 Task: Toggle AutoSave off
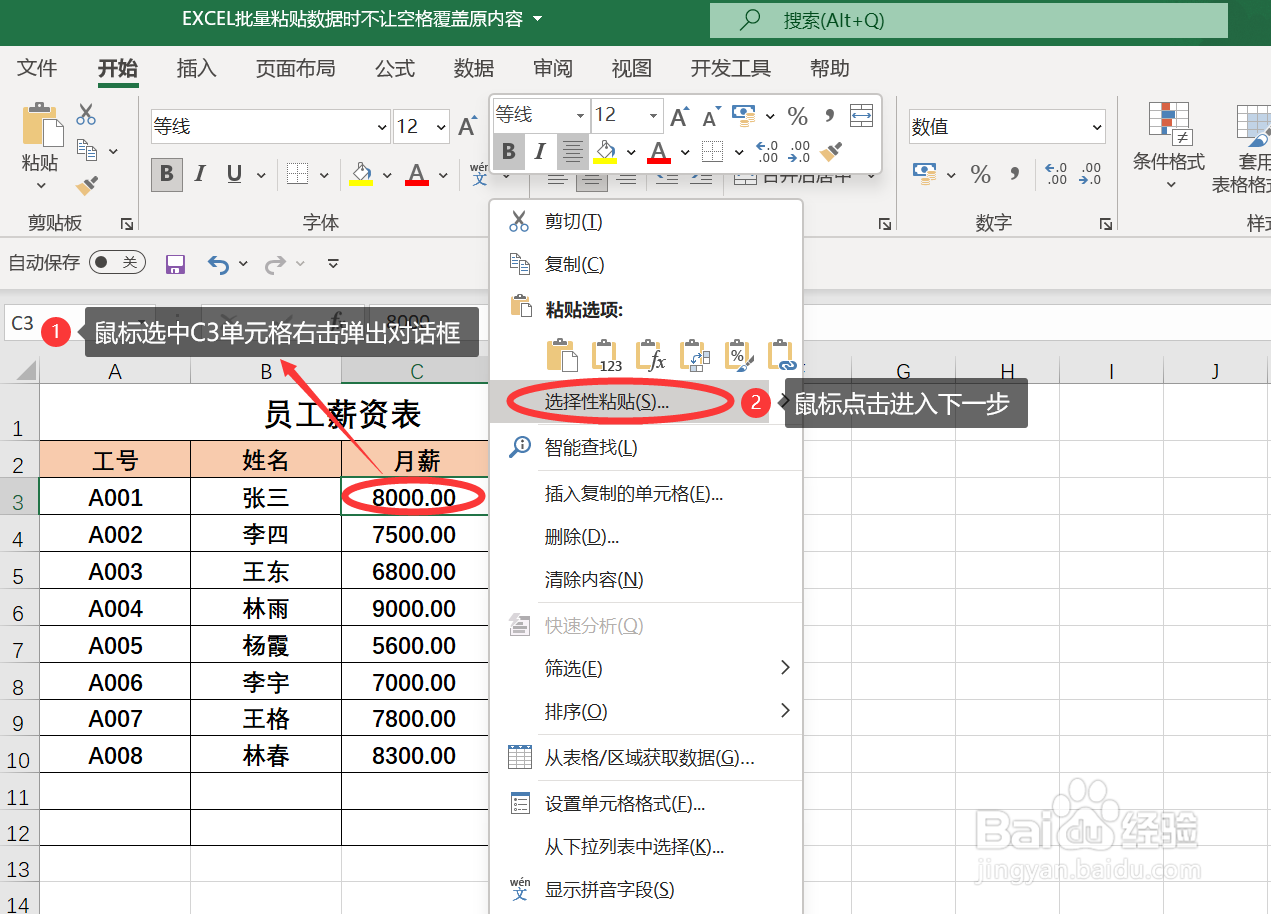pyautogui.click(x=116, y=263)
